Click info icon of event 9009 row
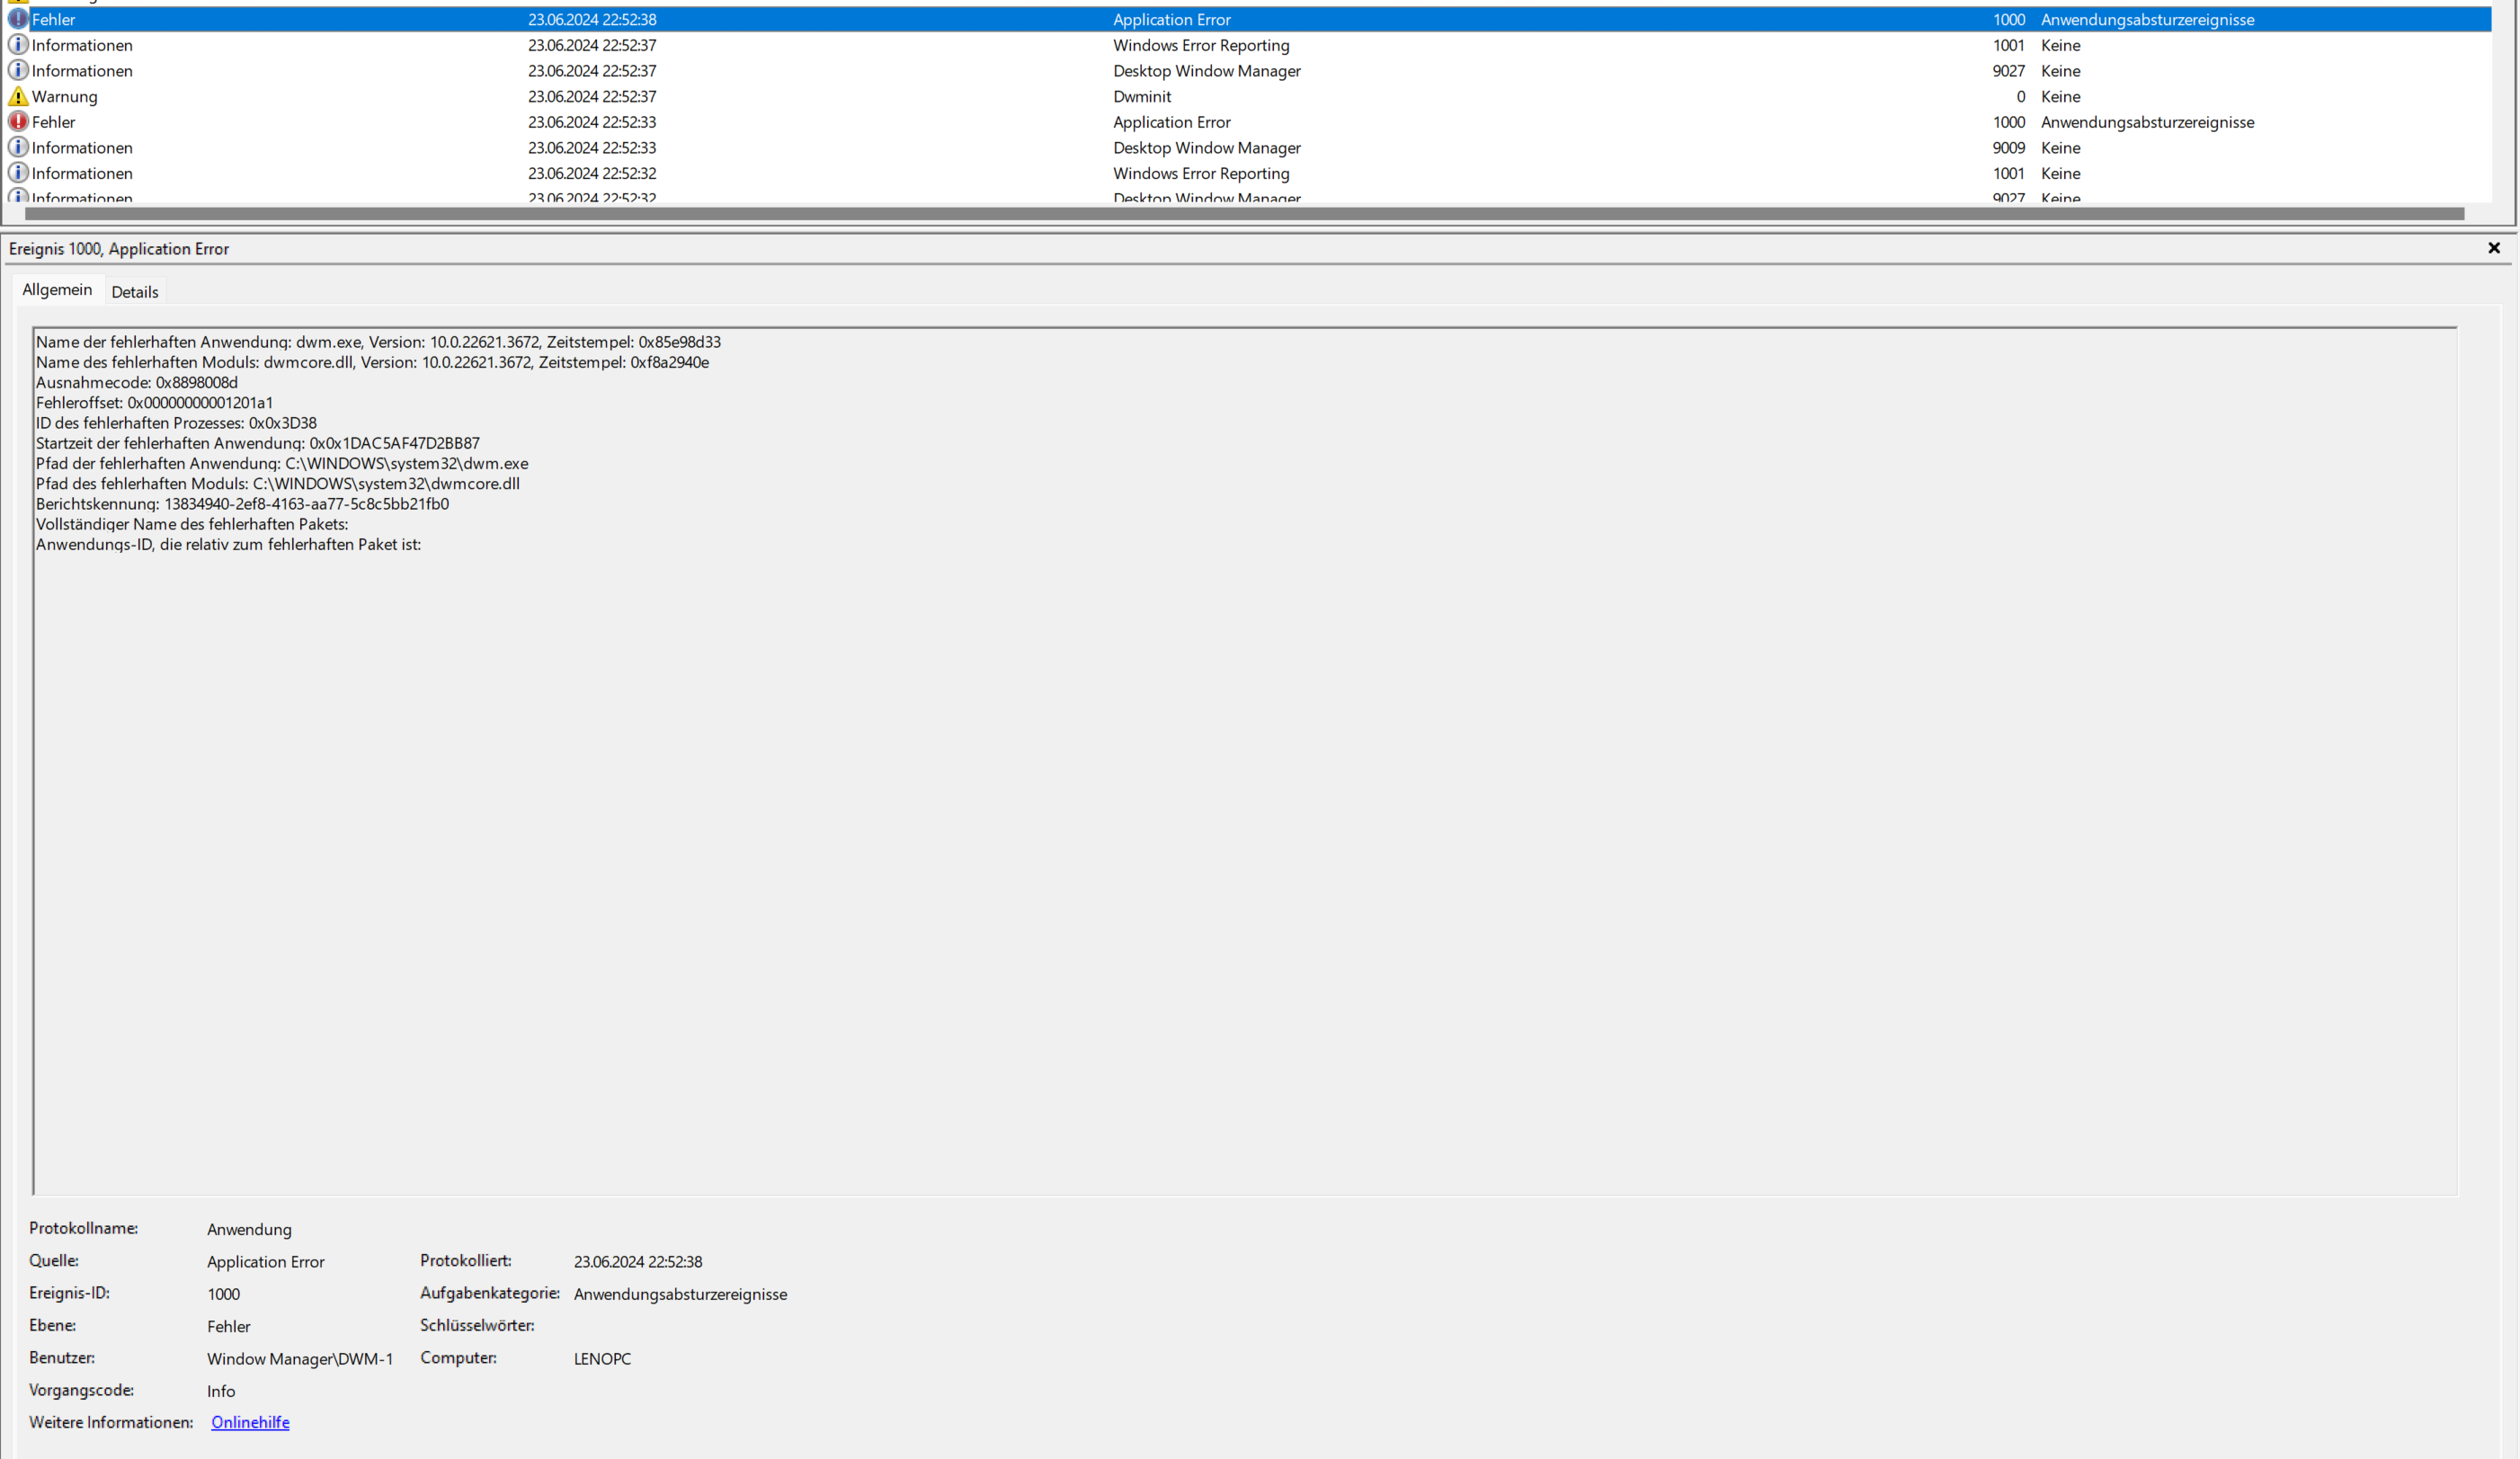Viewport: 2520px width, 1459px height. click(18, 148)
